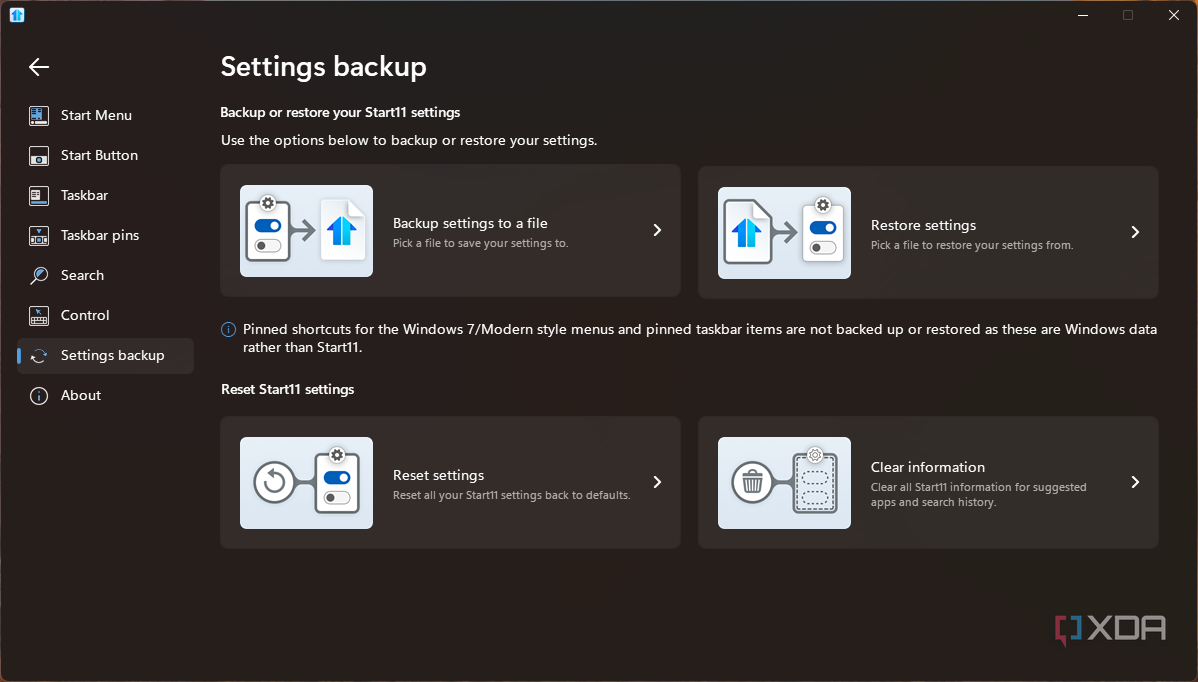Click the info icon beside pinned shortcuts note
This screenshot has width=1198, height=682.
click(228, 330)
